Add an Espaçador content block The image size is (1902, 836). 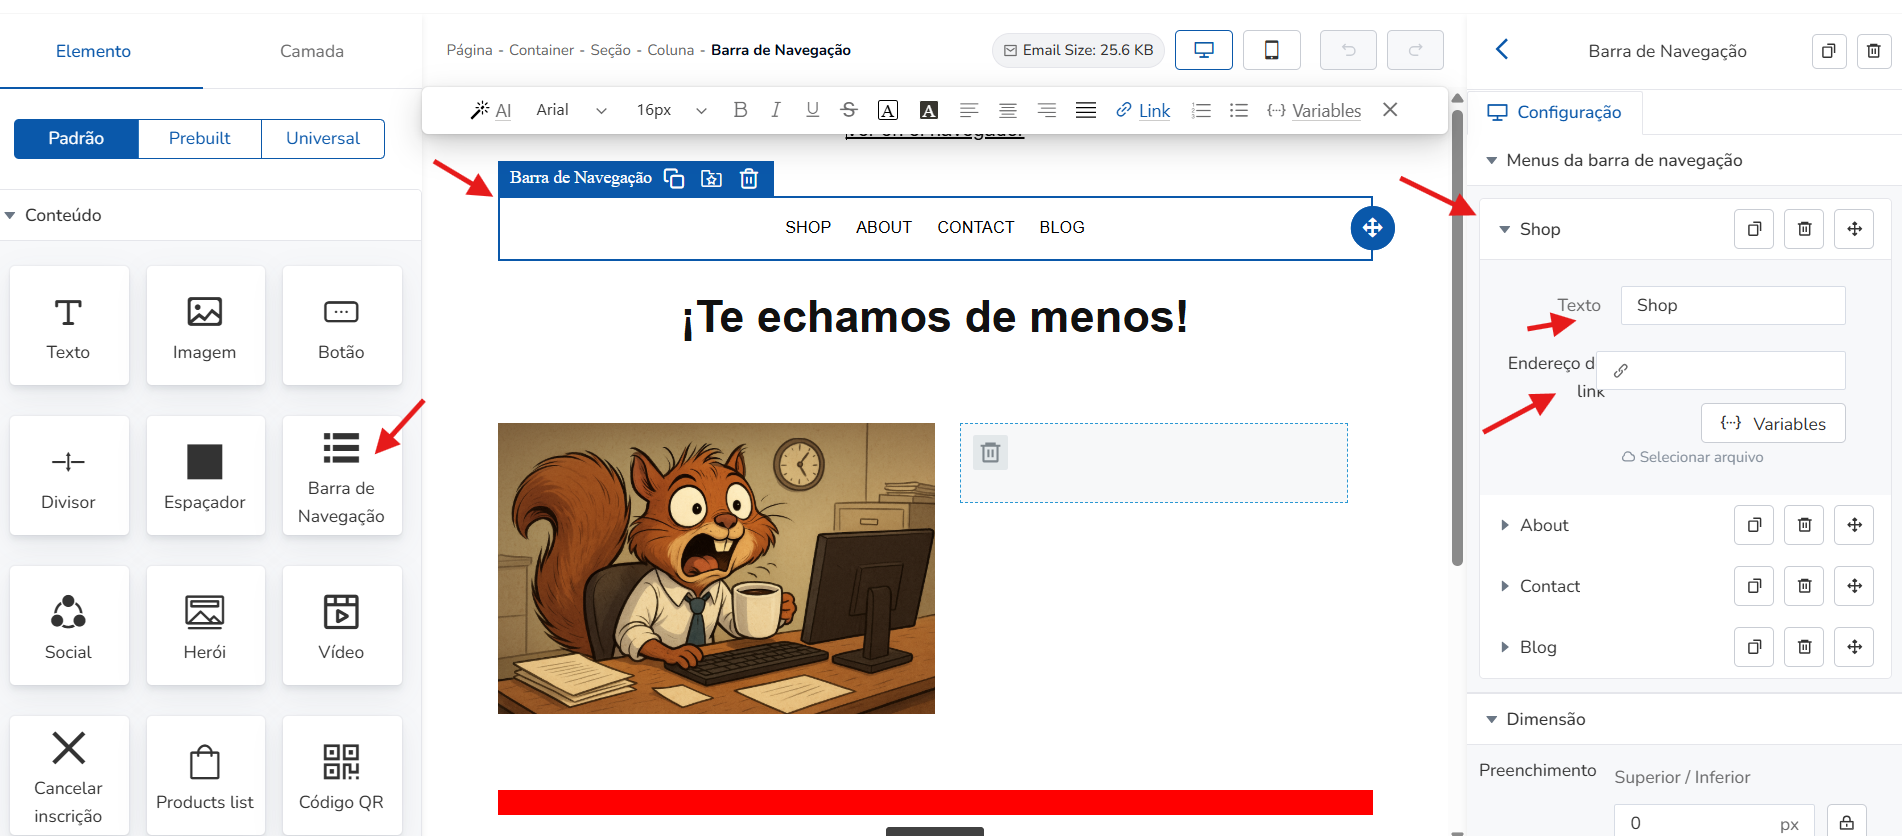point(205,476)
